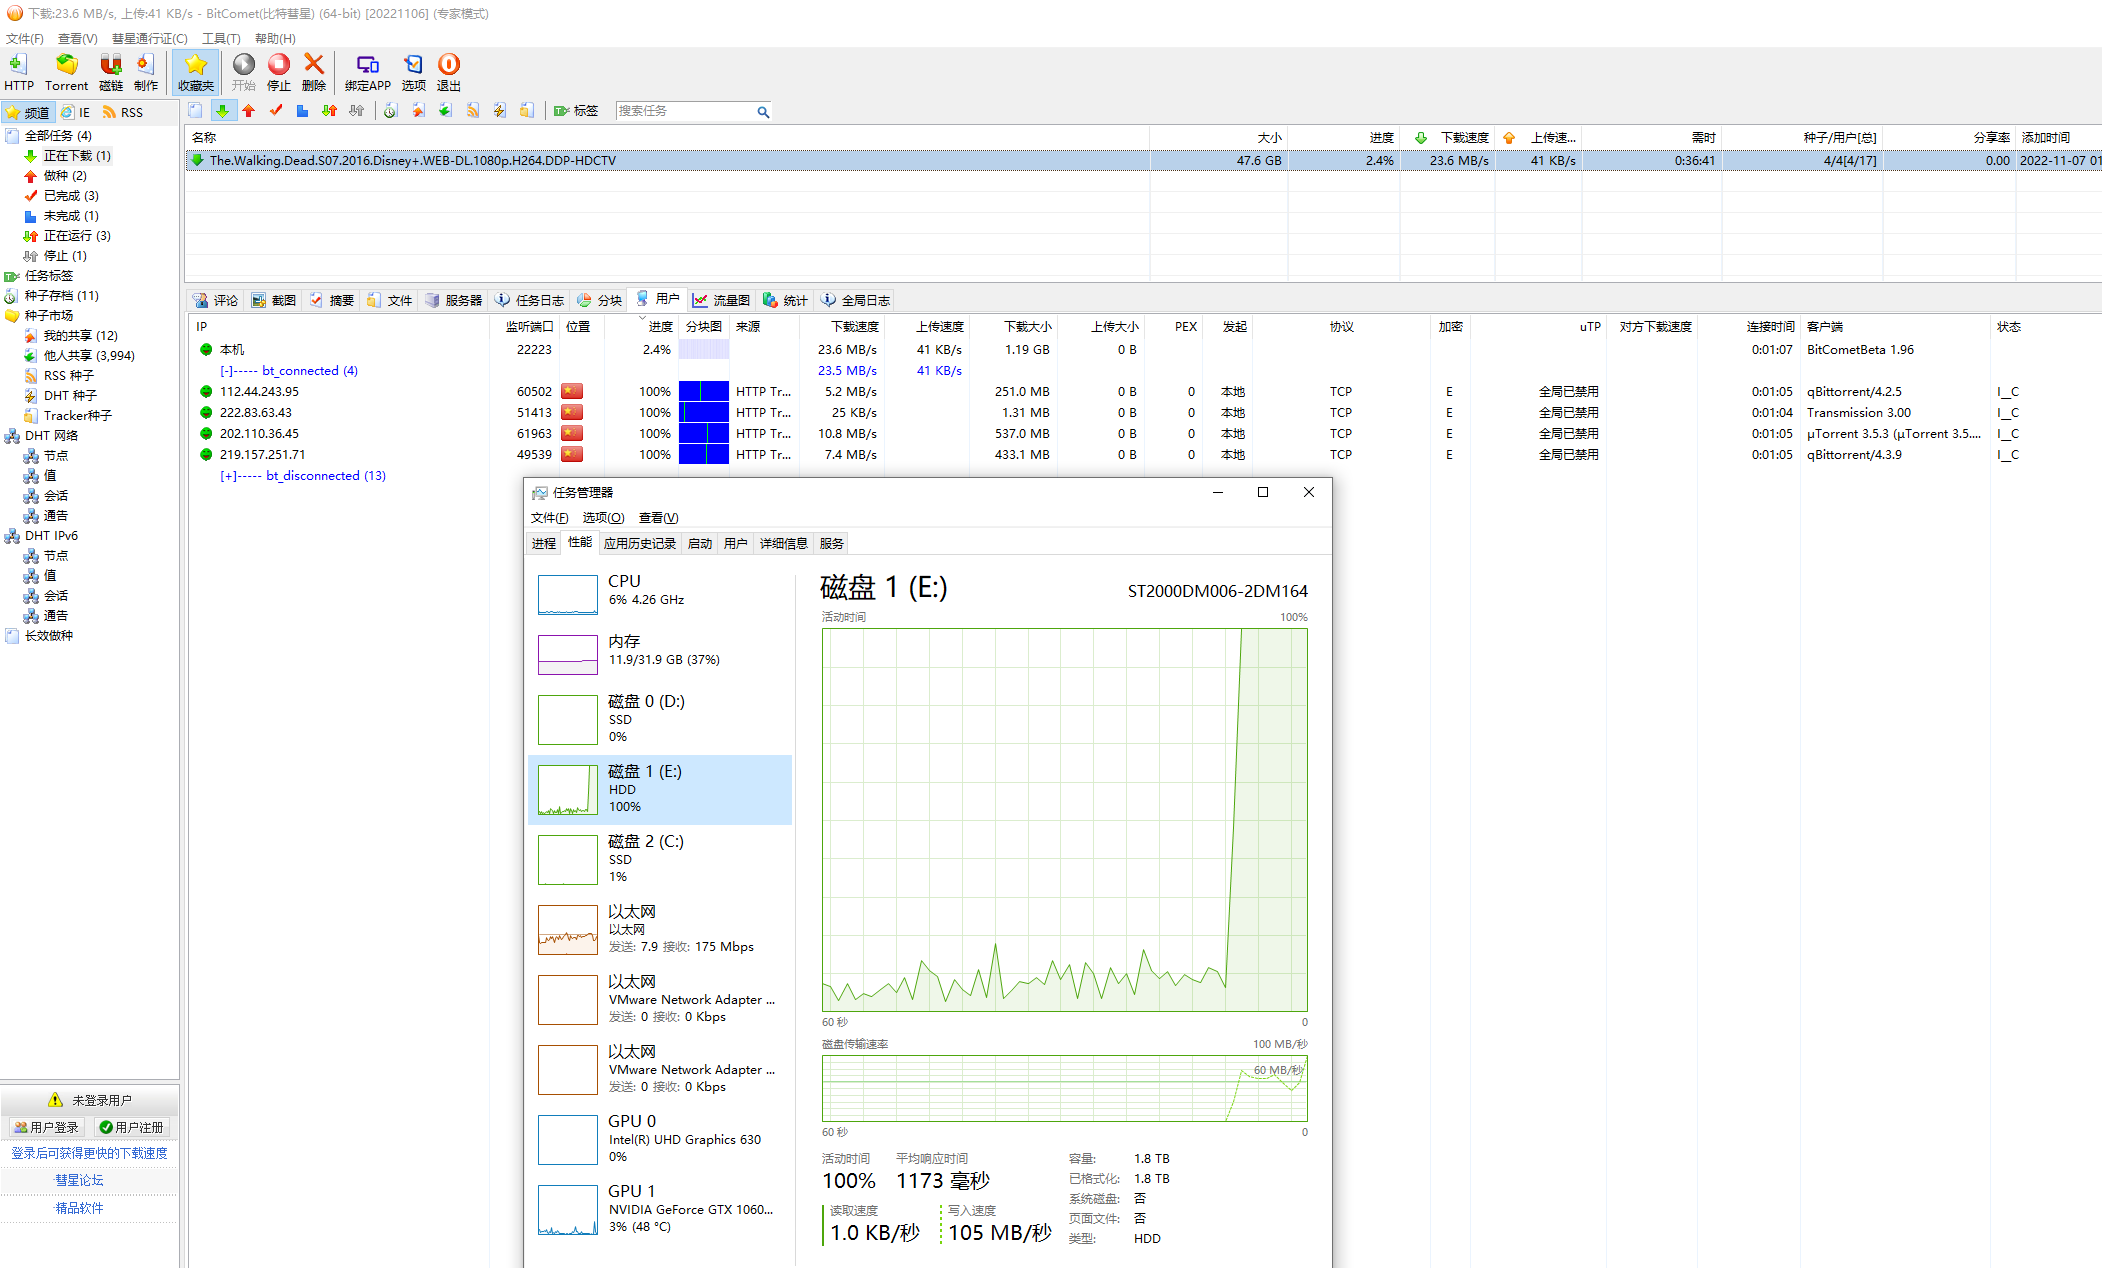Viewport: 2102px width, 1268px height.
Task: Select peer row 112.44.243.95
Action: pyautogui.click(x=1143, y=391)
